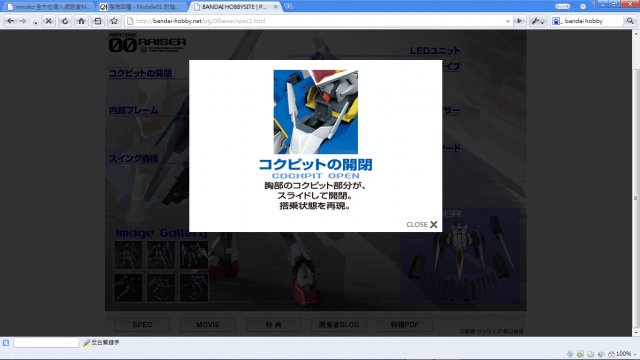Open the LEDユニット link
The height and width of the screenshot is (360, 640).
coord(435,51)
